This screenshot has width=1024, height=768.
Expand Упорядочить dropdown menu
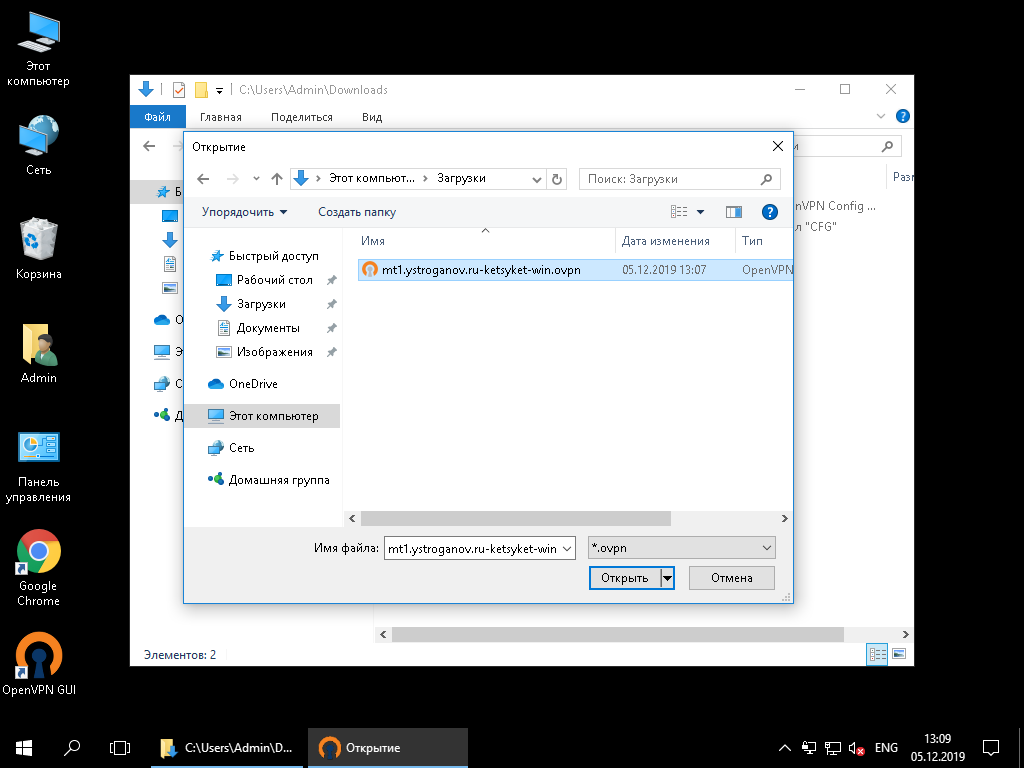(244, 212)
